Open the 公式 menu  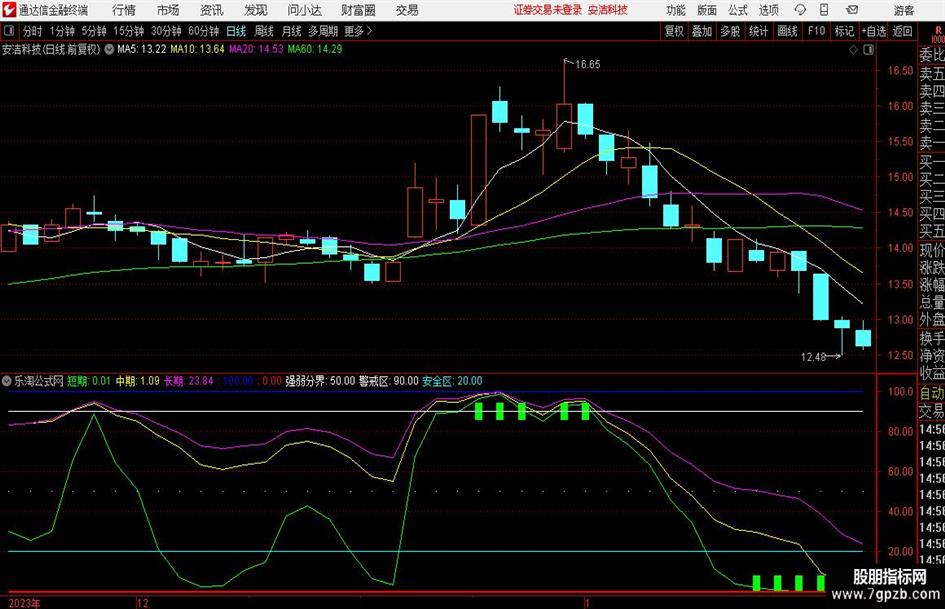click(x=738, y=10)
